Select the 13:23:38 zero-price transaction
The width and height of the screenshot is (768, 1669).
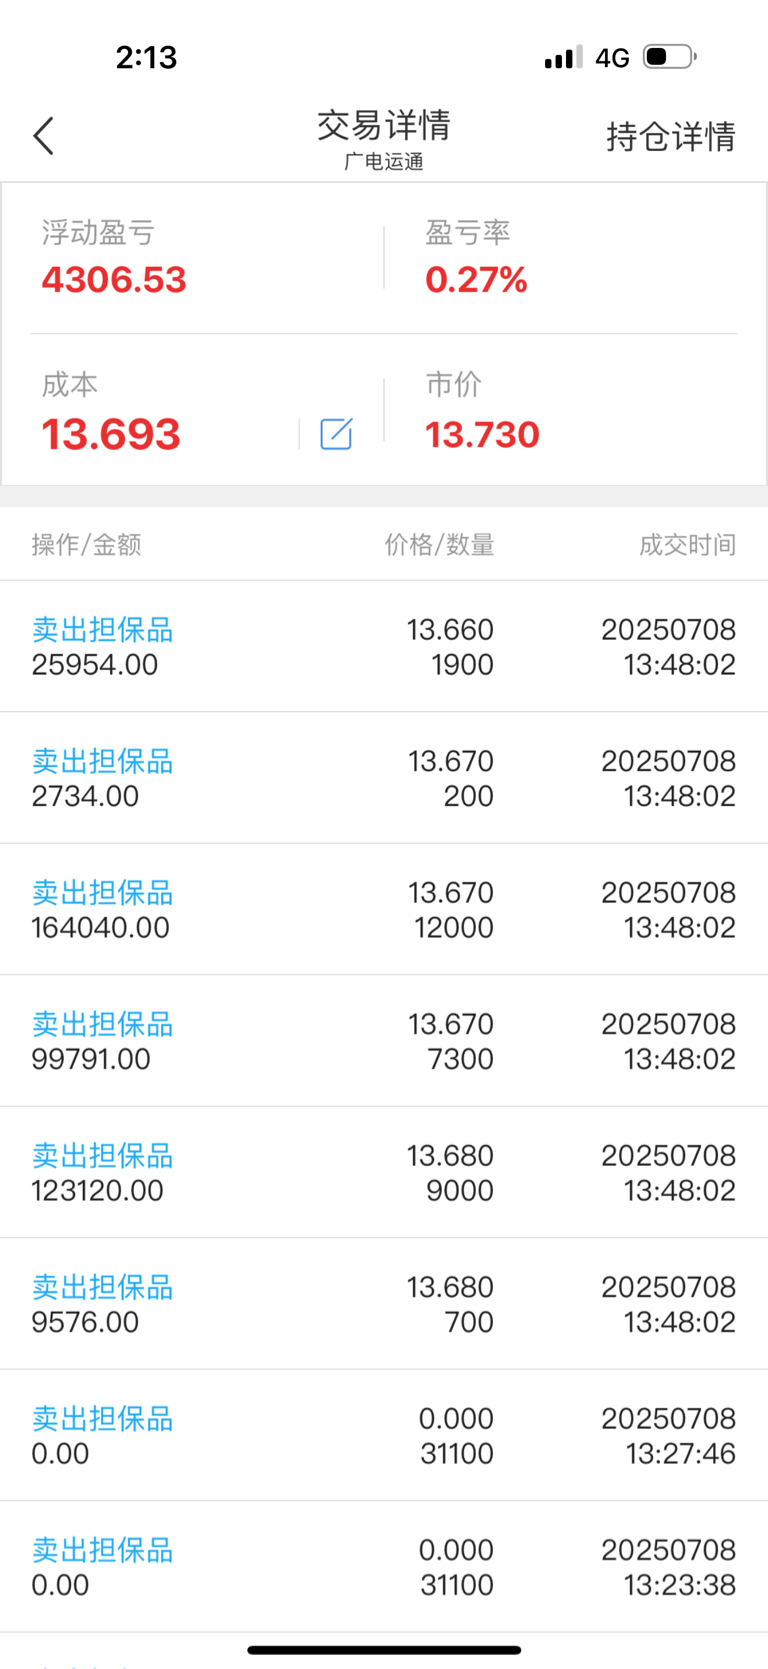coord(384,1567)
